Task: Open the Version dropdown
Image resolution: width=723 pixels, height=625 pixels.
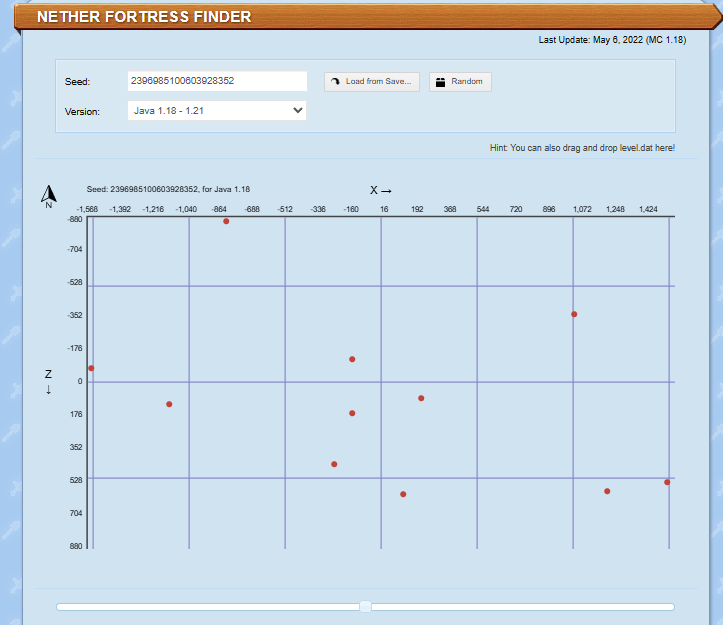Action: 217,111
